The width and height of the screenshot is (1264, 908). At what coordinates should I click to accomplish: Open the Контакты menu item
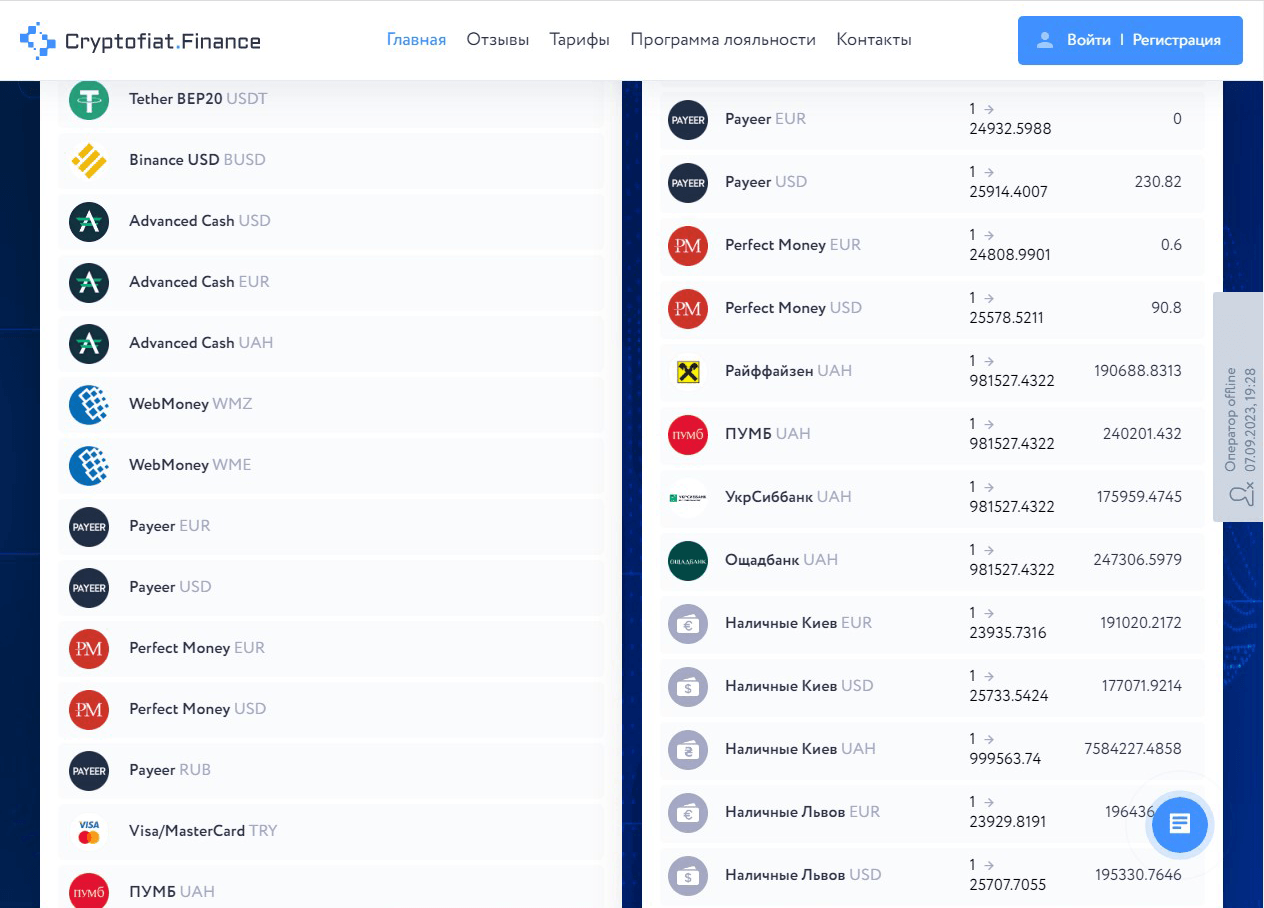(874, 40)
